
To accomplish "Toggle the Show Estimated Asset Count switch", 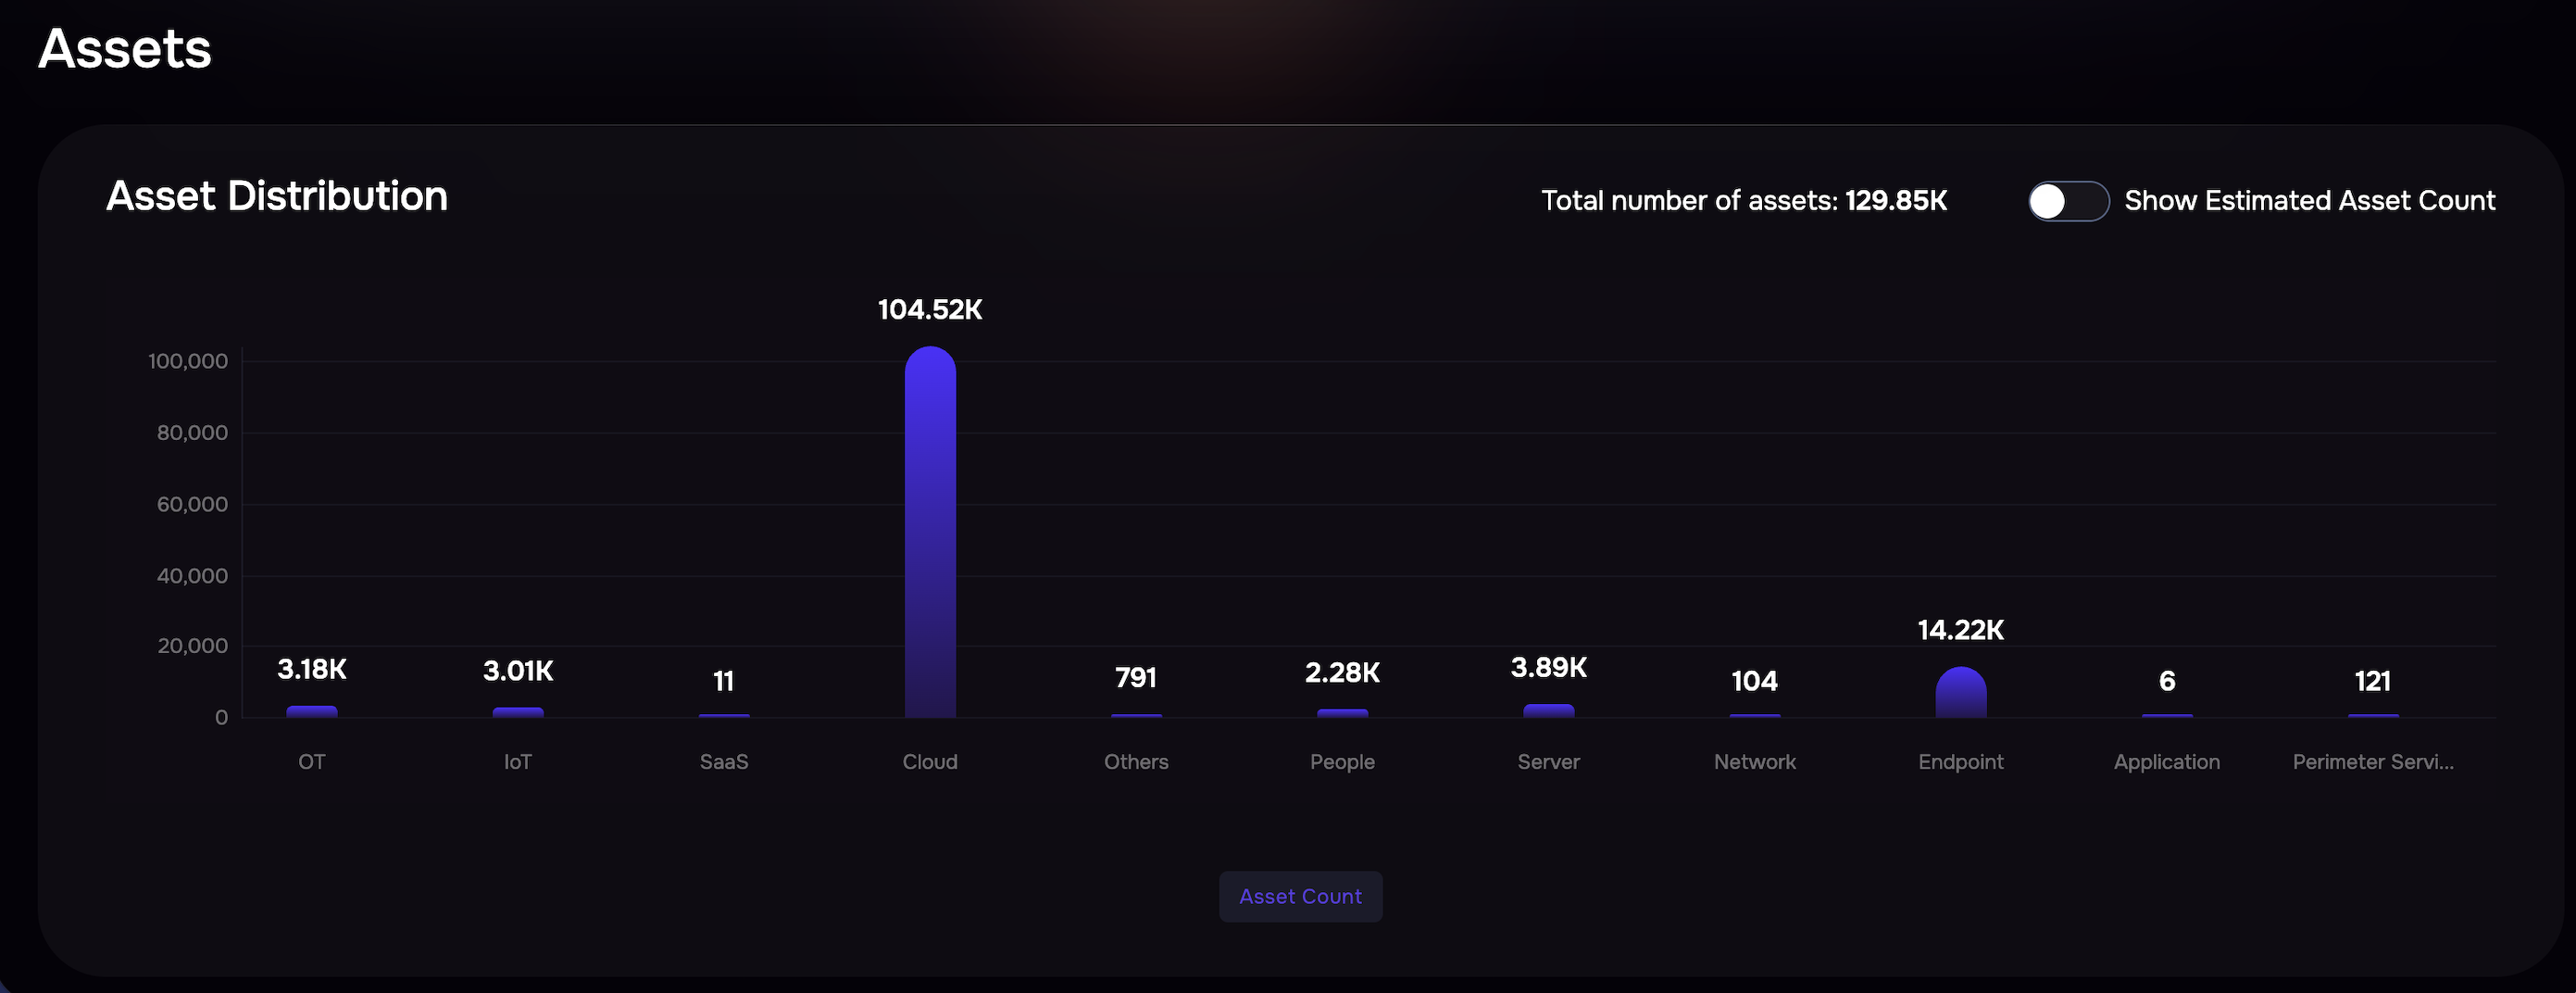I will (2067, 201).
